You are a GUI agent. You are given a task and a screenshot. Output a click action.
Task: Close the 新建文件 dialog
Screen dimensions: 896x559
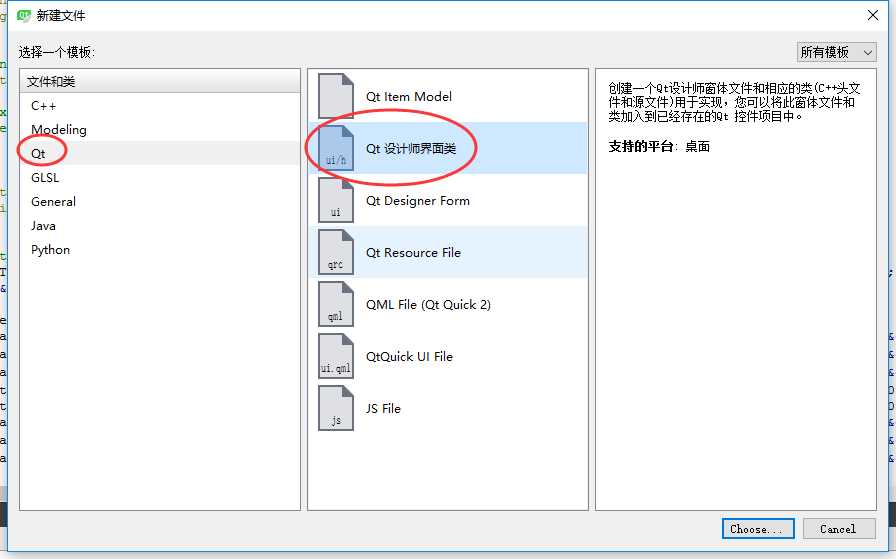873,15
